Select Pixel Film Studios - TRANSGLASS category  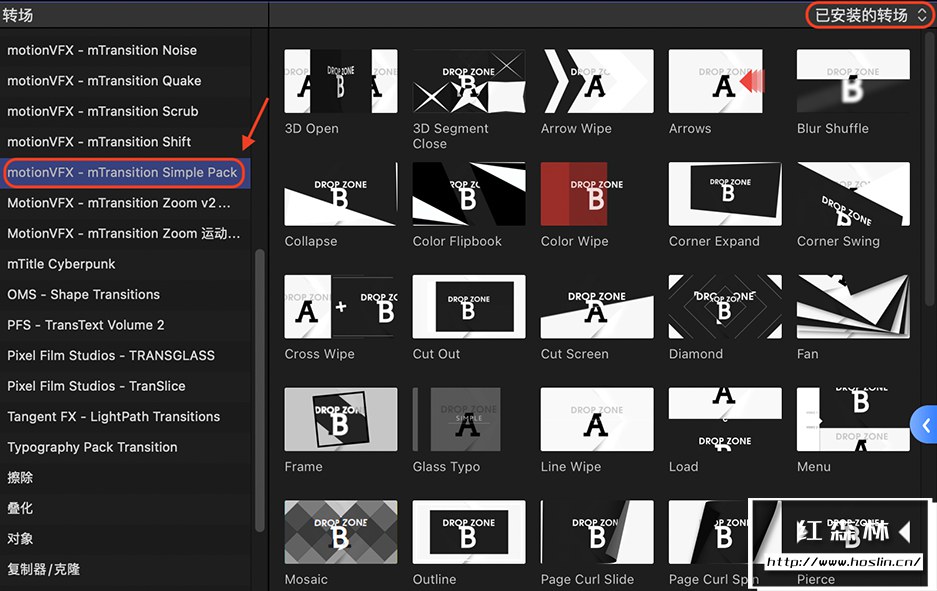pos(125,356)
